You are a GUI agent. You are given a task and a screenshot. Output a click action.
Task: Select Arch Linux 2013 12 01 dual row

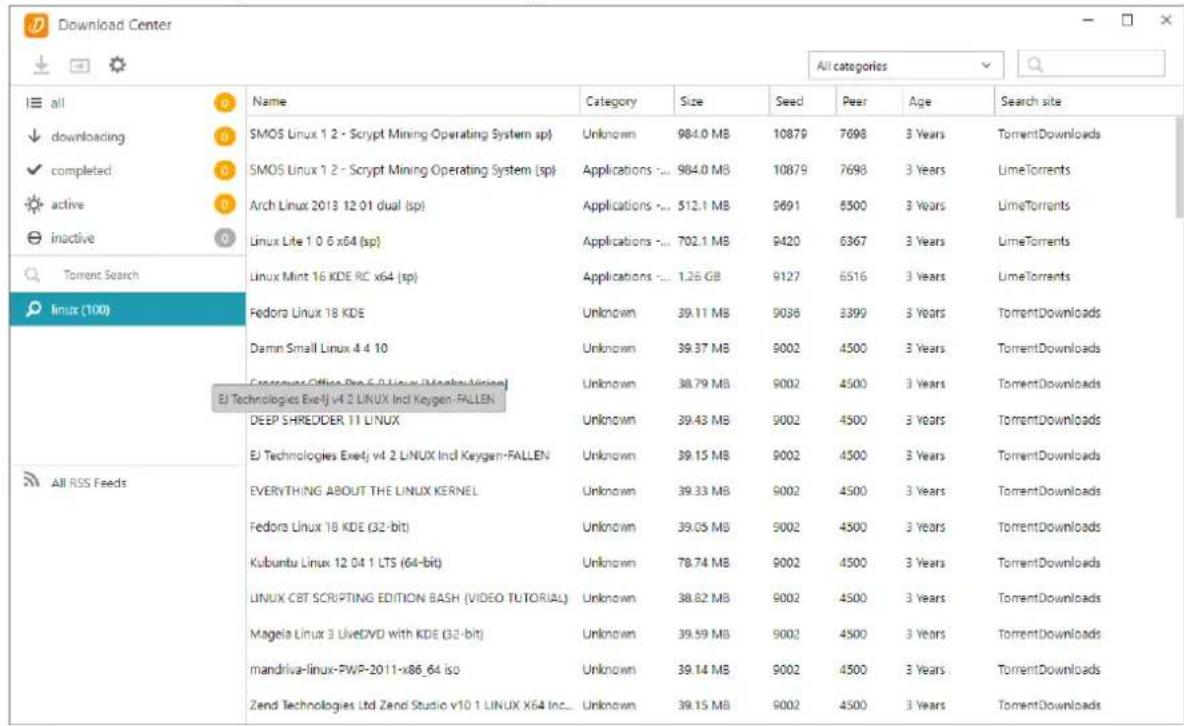pyautogui.click(x=710, y=205)
